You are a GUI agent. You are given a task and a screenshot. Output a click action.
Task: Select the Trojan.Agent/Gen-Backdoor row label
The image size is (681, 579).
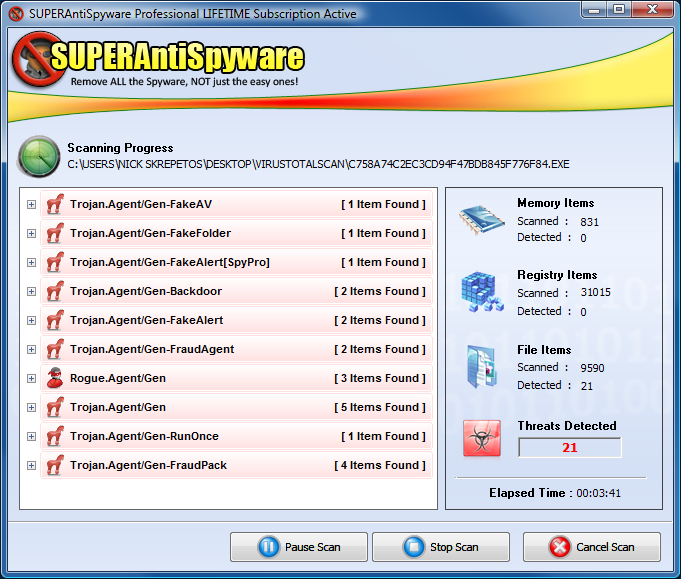pos(146,291)
